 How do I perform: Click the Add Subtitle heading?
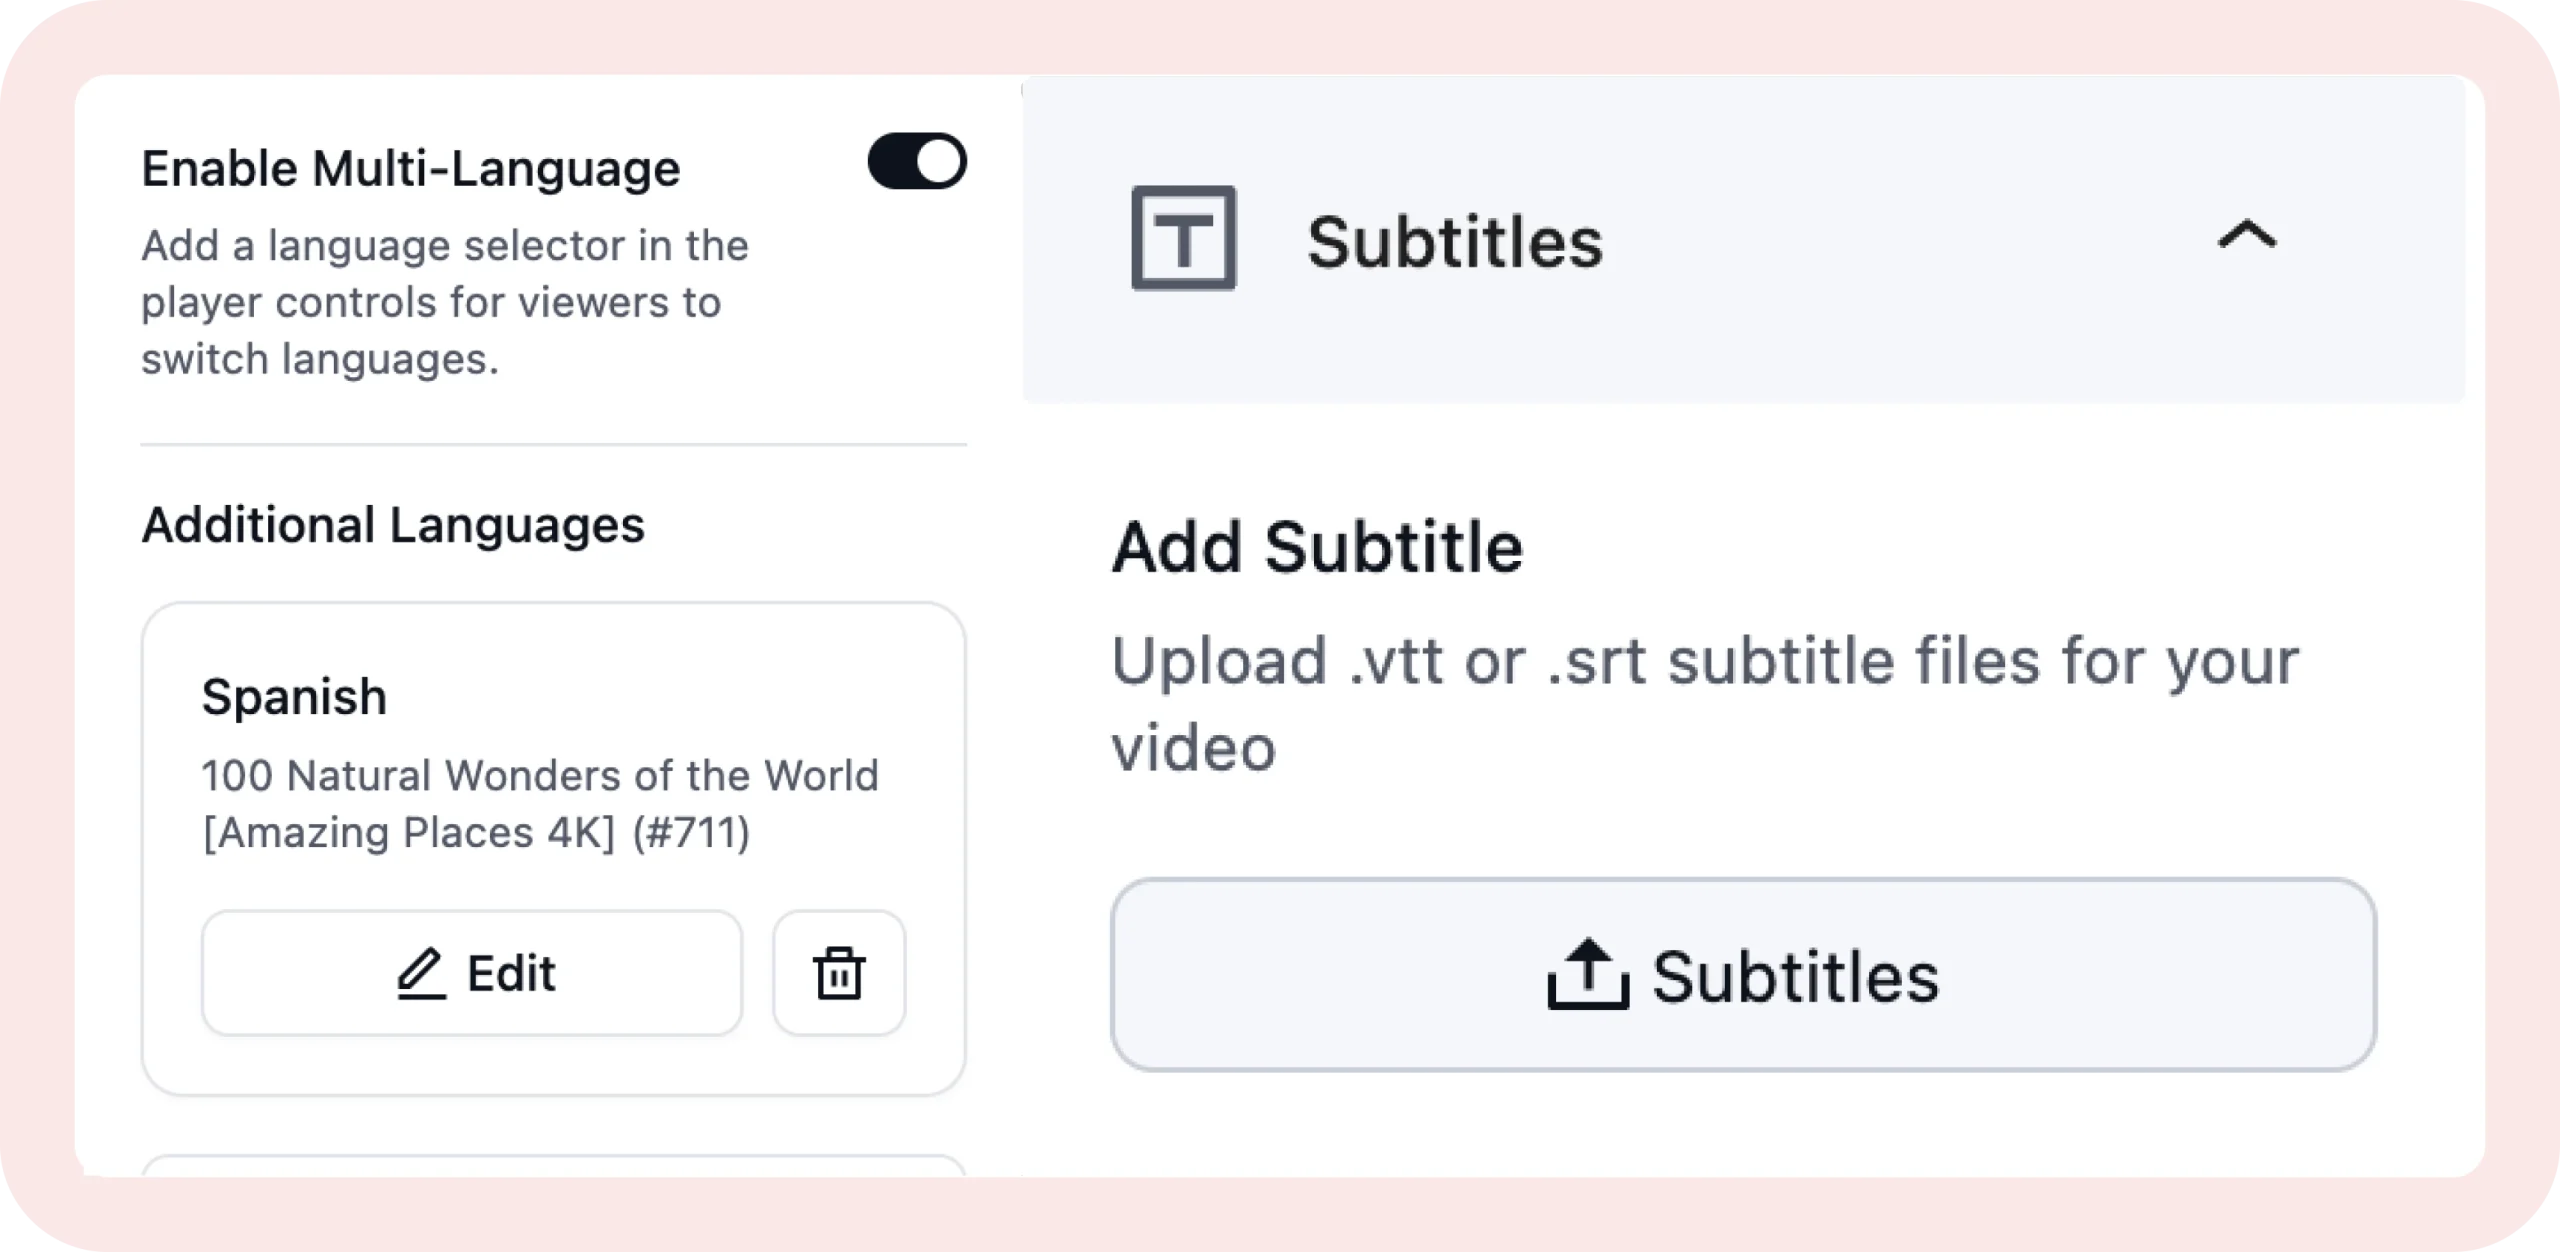1318,547
